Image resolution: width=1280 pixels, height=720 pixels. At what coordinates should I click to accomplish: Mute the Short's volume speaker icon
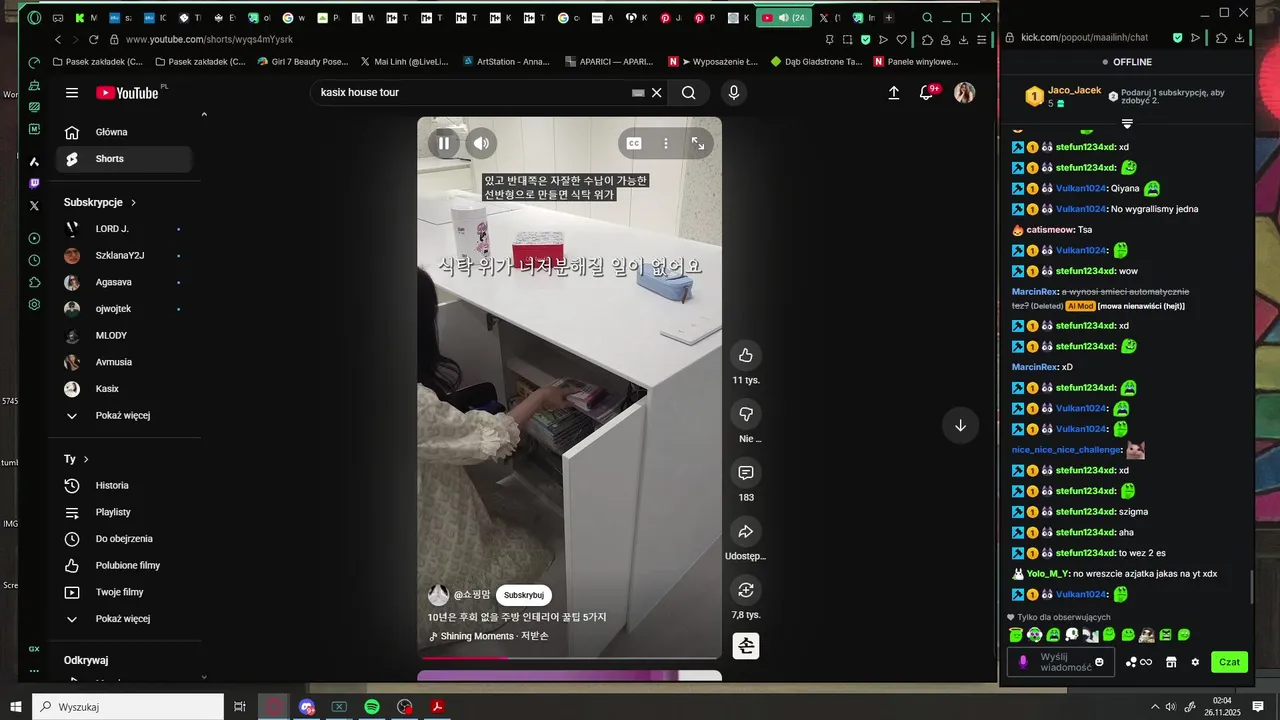[481, 143]
